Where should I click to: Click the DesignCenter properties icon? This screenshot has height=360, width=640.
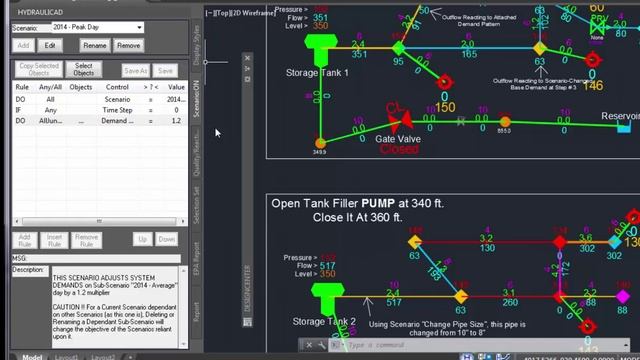coord(247,79)
